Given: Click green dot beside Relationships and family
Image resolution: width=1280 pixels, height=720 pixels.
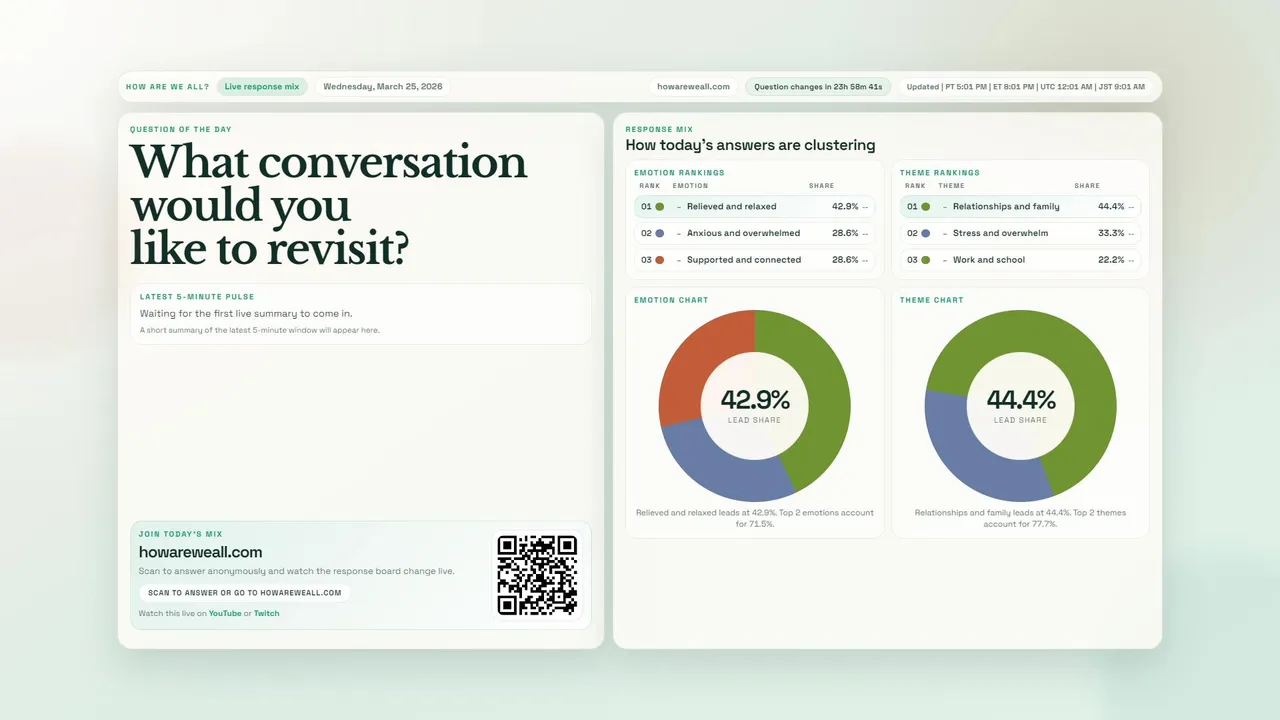Looking at the screenshot, I should click(926, 207).
